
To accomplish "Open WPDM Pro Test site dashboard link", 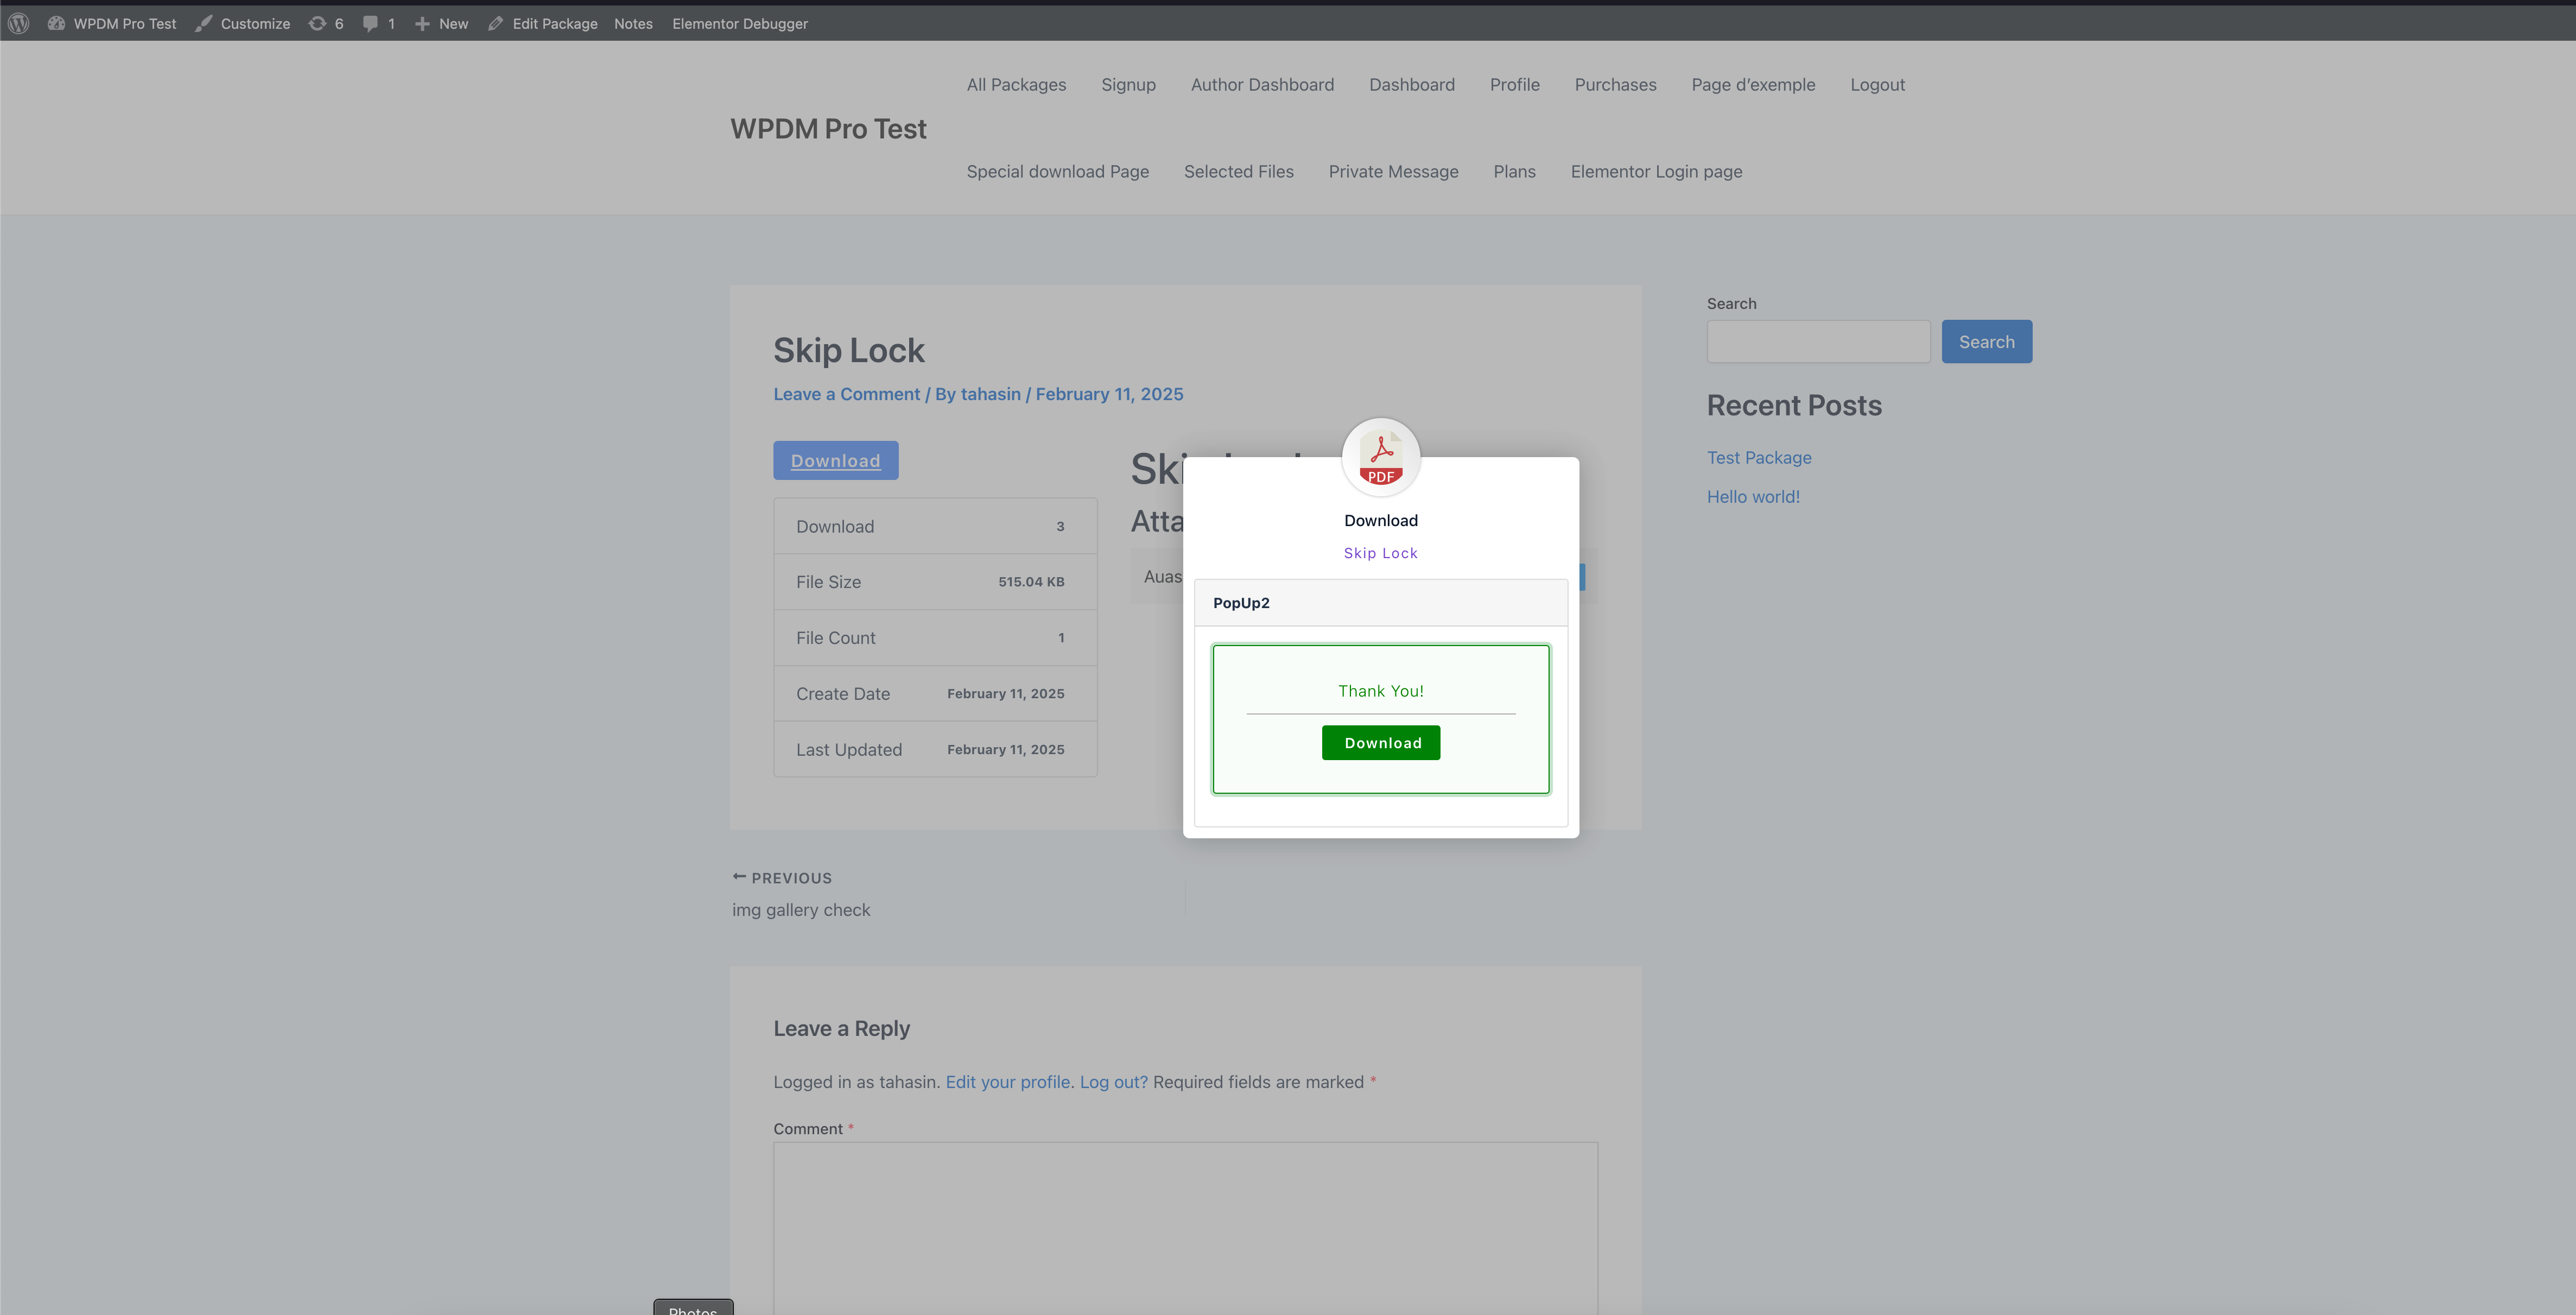I will click(x=112, y=23).
